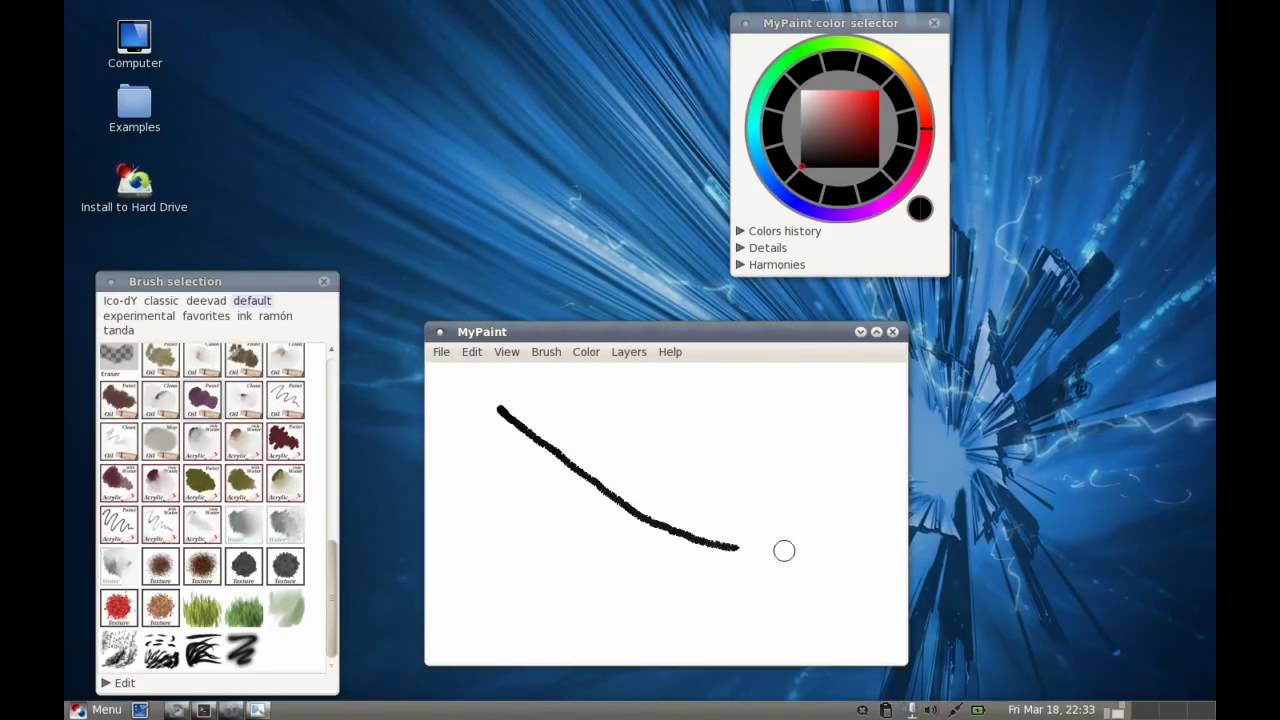
Task: Expand the Colors history section
Action: pyautogui.click(x=778, y=231)
